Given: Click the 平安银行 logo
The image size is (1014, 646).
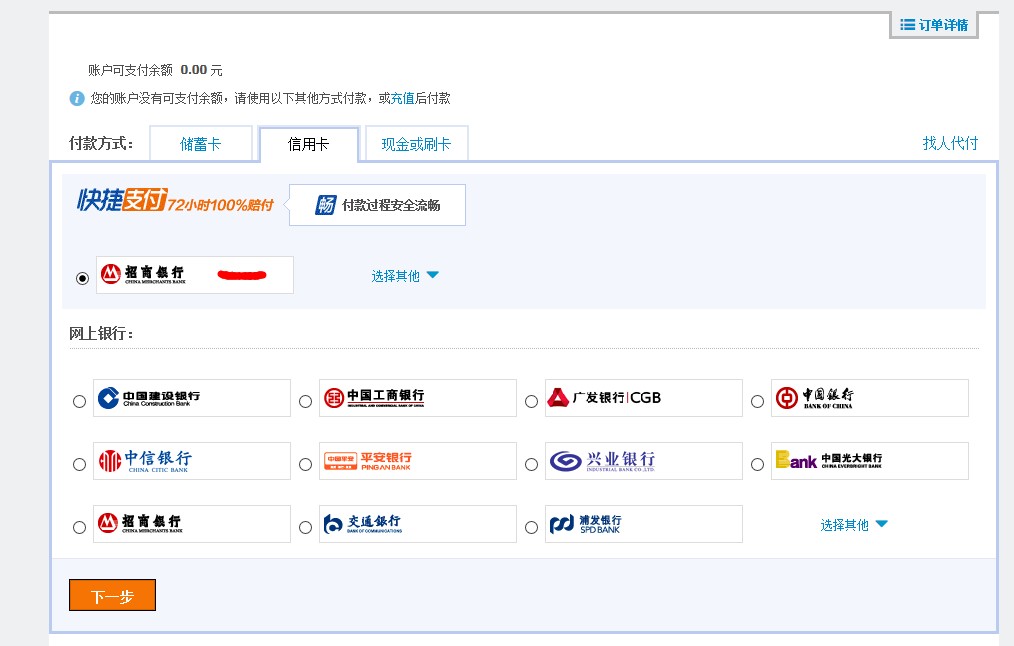Looking at the screenshot, I should tap(367, 461).
